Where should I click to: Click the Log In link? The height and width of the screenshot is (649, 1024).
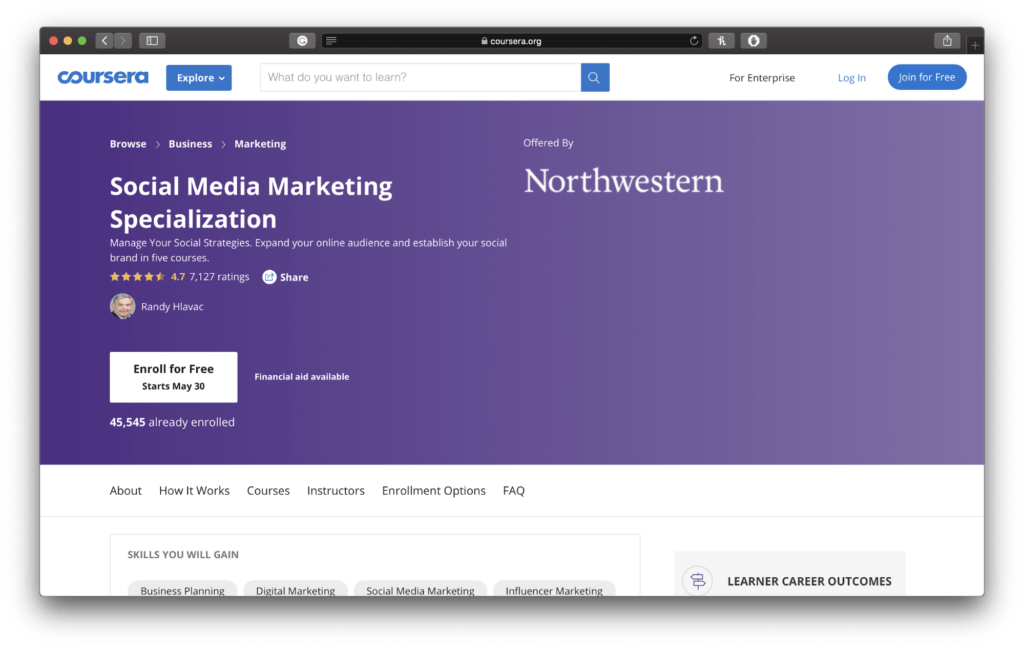[x=852, y=78]
